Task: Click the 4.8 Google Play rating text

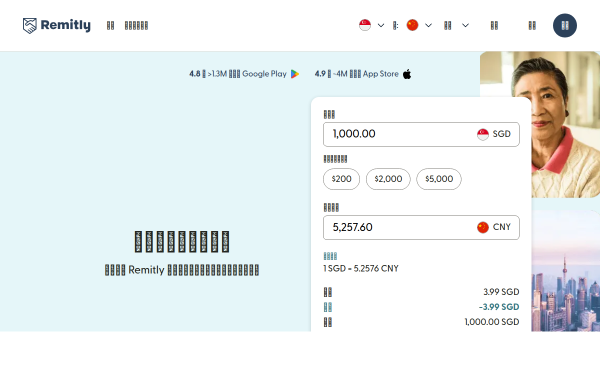Action: tap(238, 74)
